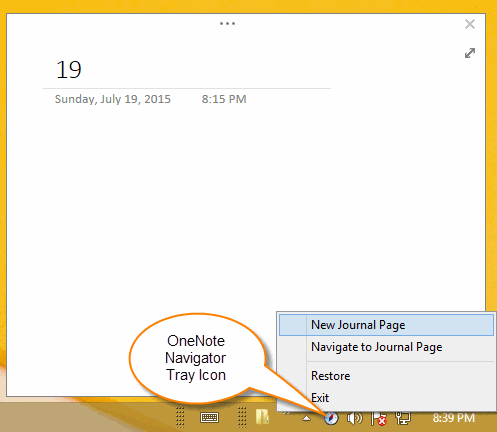Open the folder icon on taskbar
This screenshot has width=497, height=432.
[262, 417]
